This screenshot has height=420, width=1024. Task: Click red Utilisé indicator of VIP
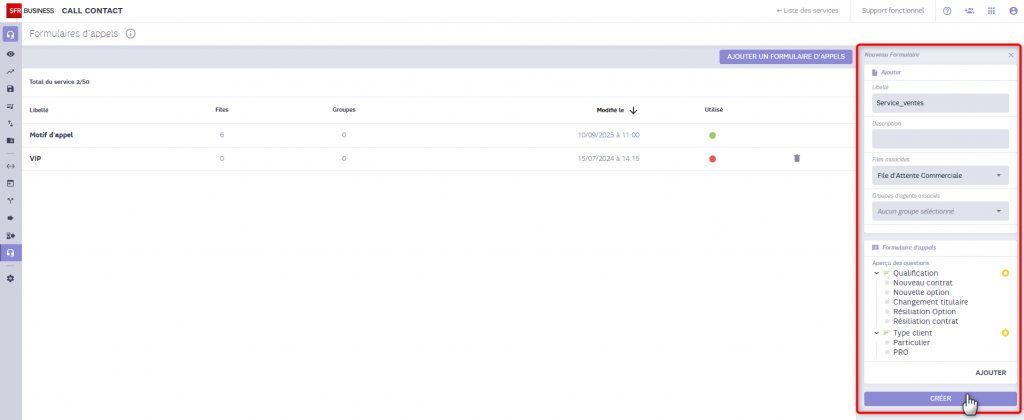[x=712, y=159]
